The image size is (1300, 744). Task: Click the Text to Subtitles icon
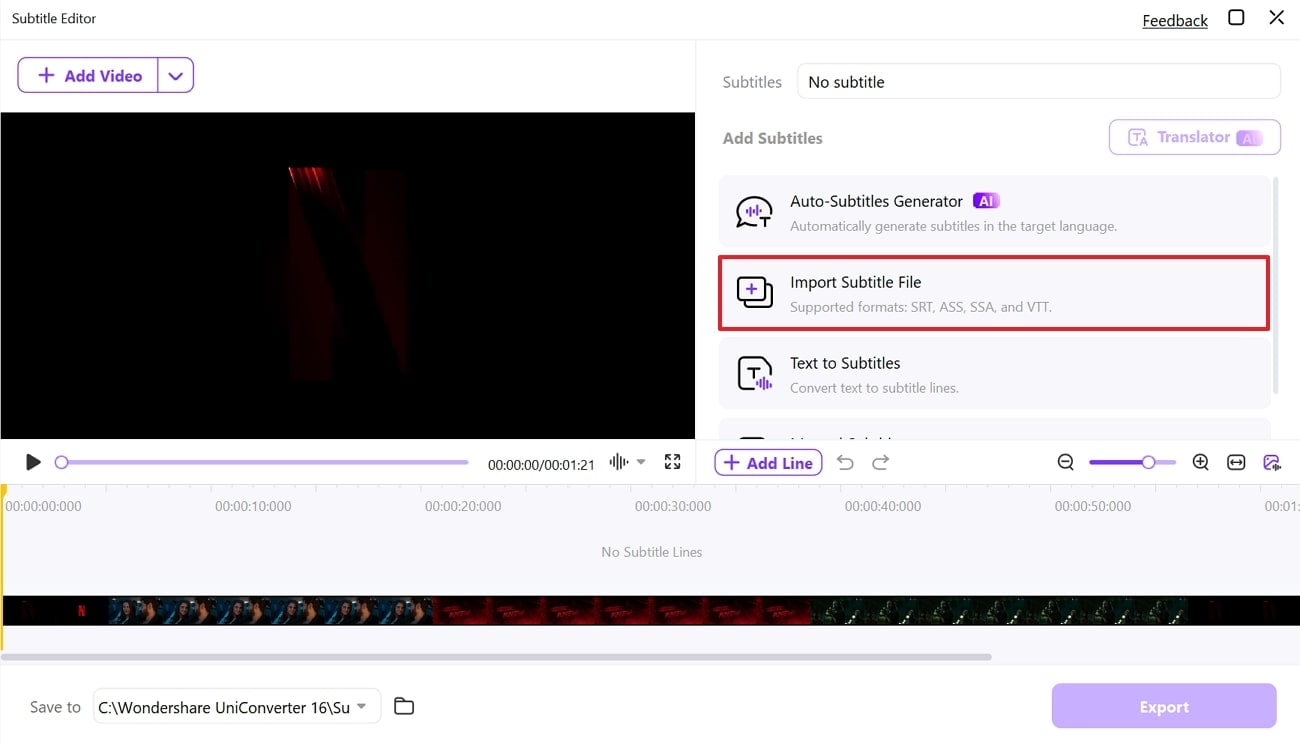(754, 373)
